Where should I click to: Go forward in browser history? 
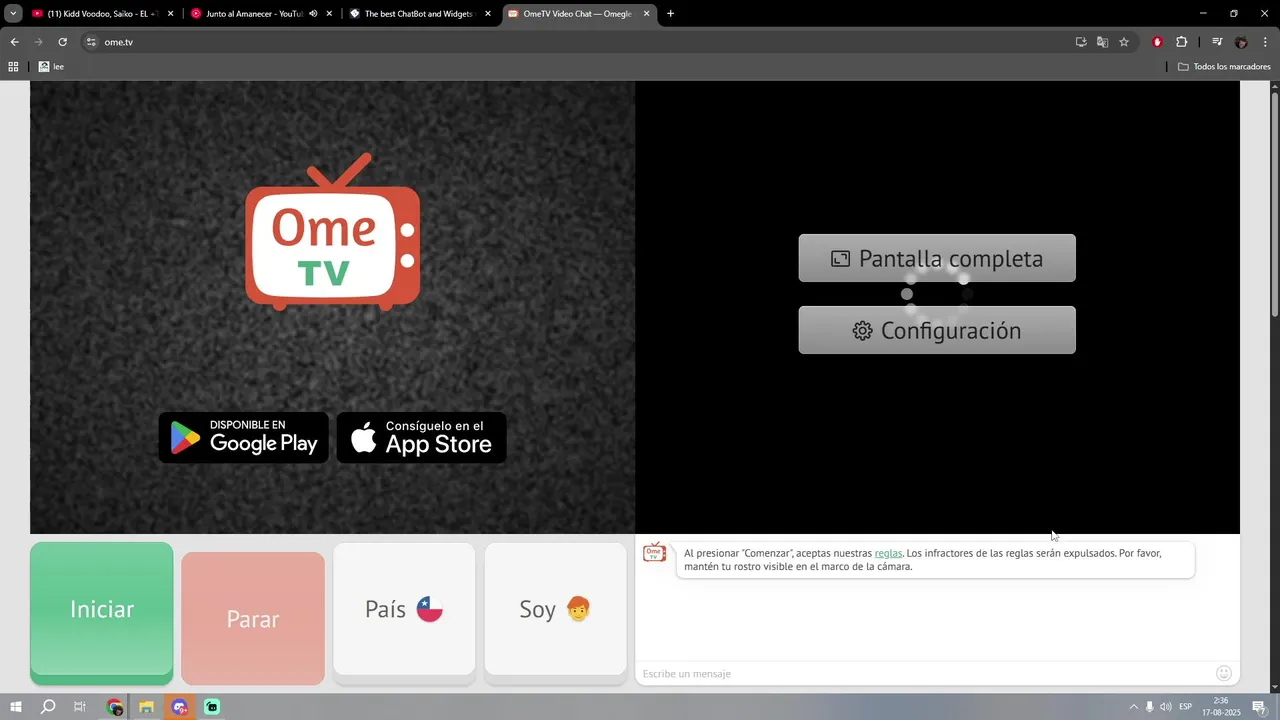tap(38, 42)
